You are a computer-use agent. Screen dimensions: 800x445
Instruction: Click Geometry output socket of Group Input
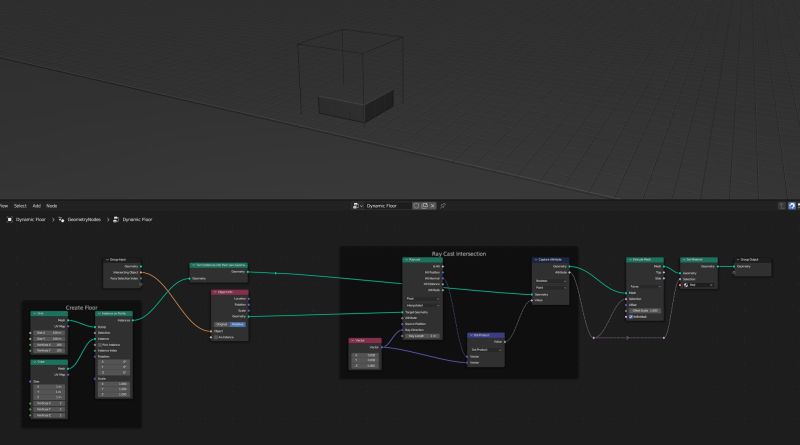pos(141,266)
